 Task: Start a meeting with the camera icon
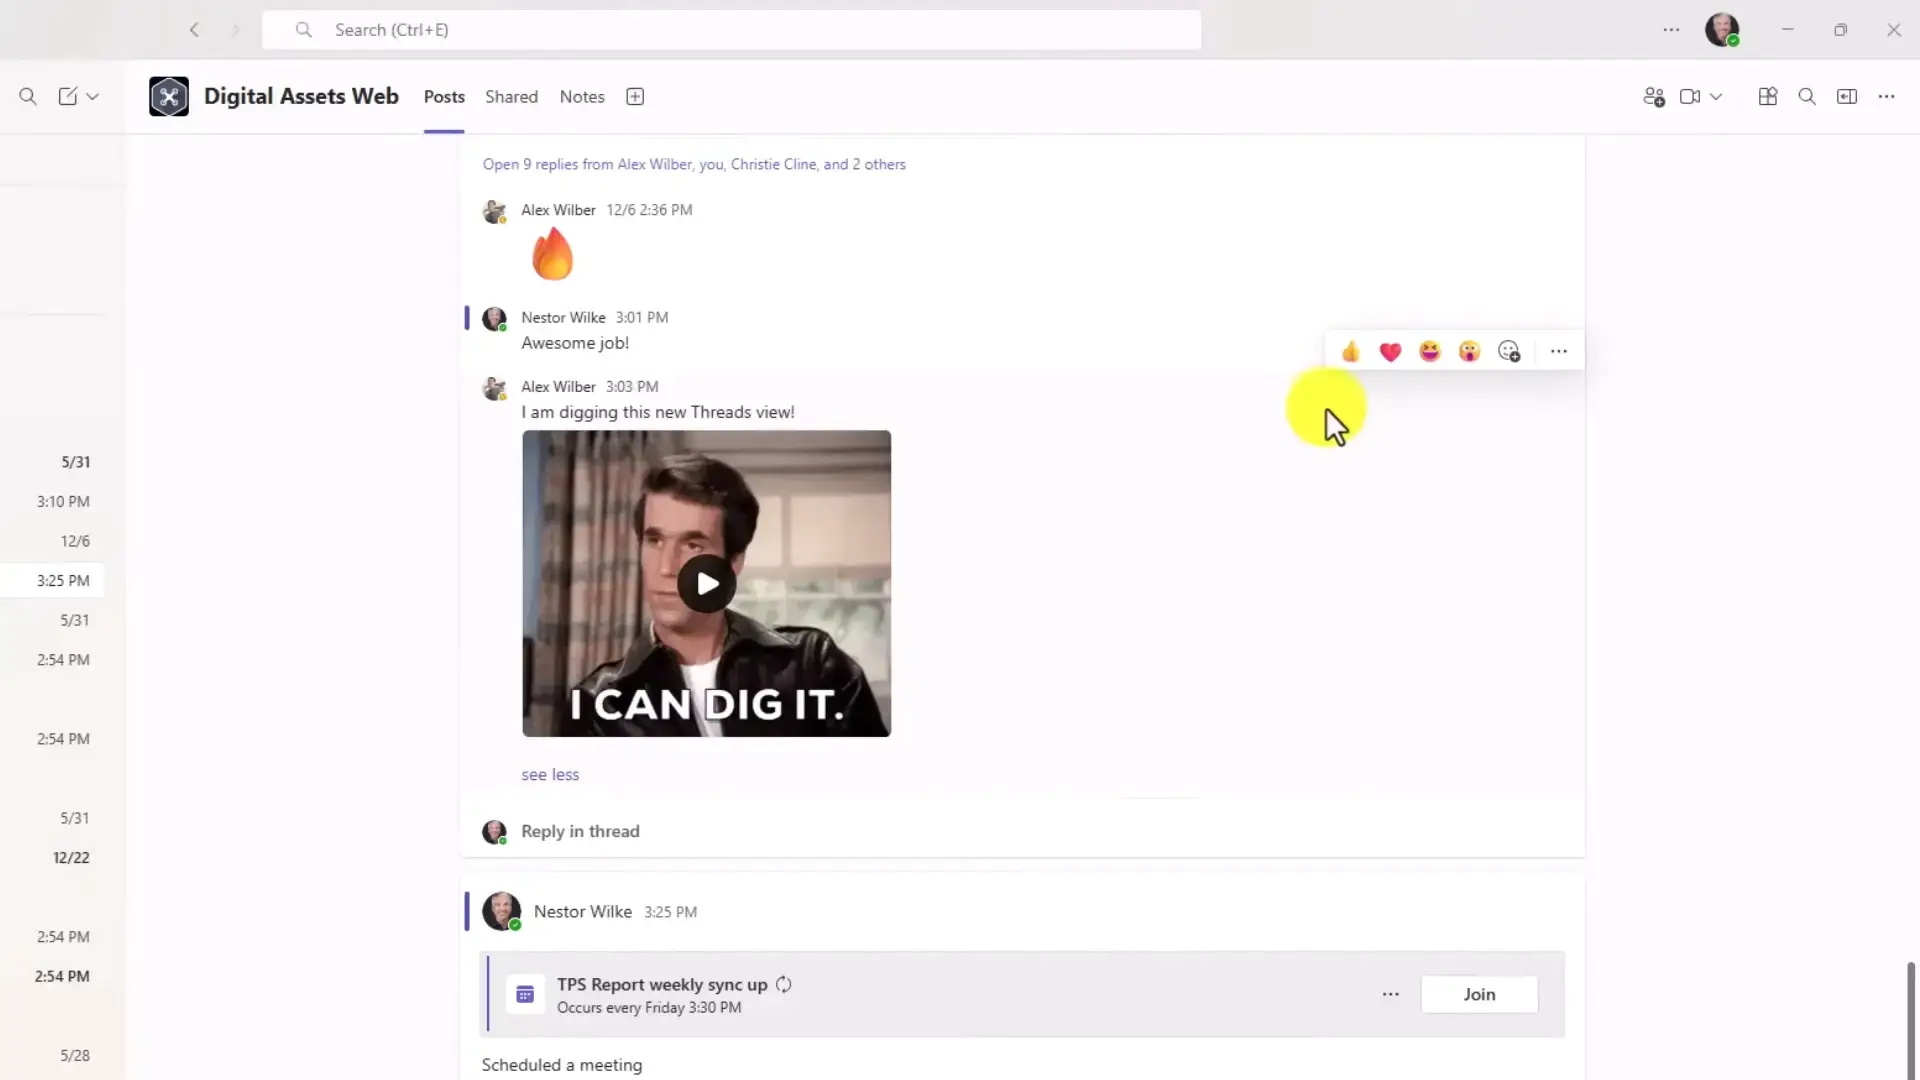1690,97
